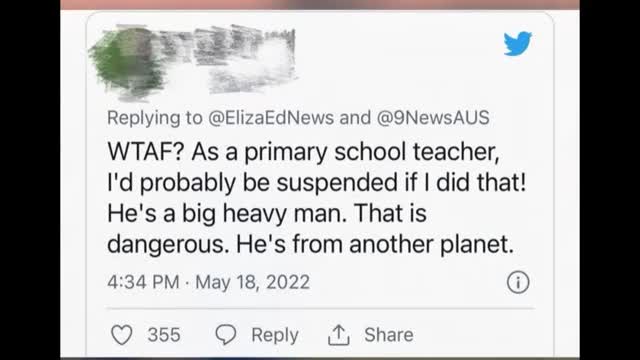Click the 'I'd probably be suspended' line
Viewport: 640px width, 360px height.
pyautogui.click(x=316, y=183)
